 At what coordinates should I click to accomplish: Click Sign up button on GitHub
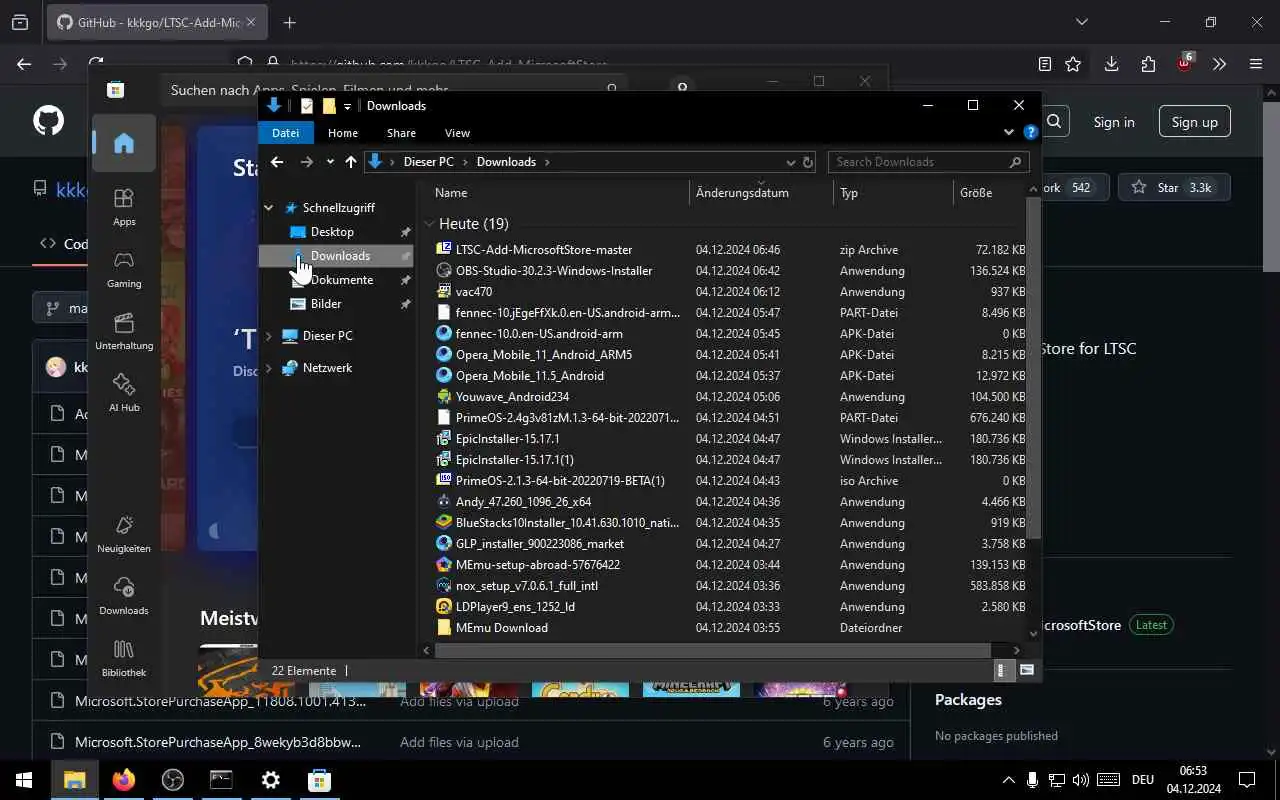[1194, 122]
